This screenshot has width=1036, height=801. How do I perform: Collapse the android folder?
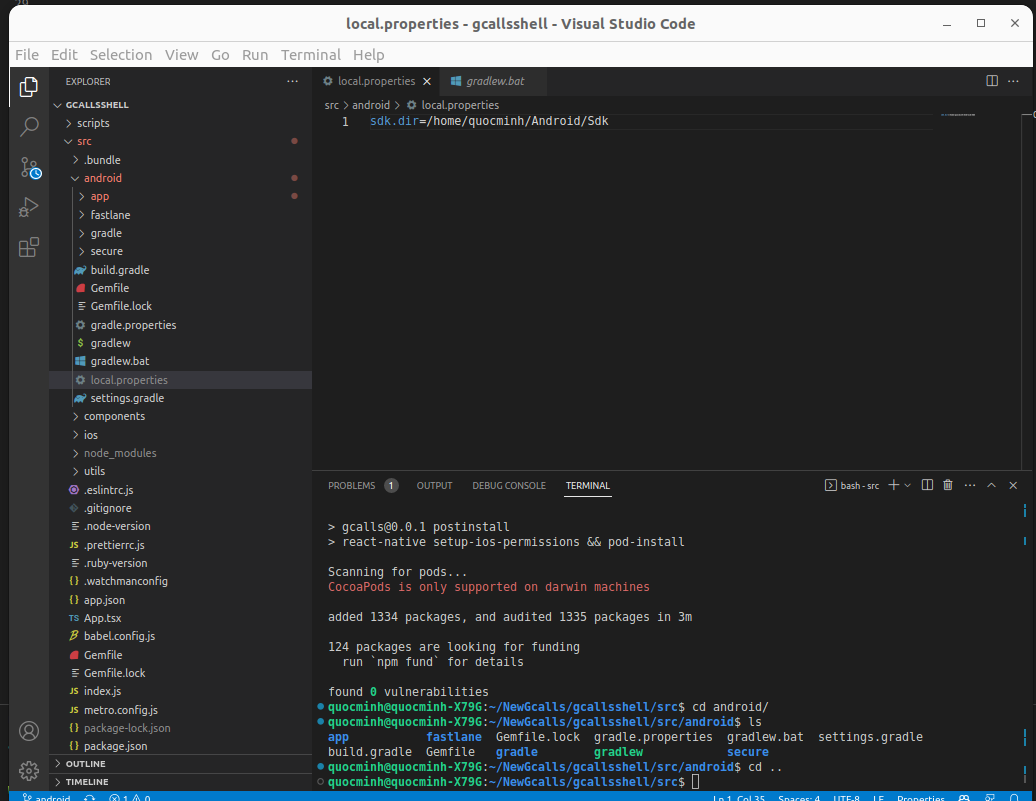102,178
